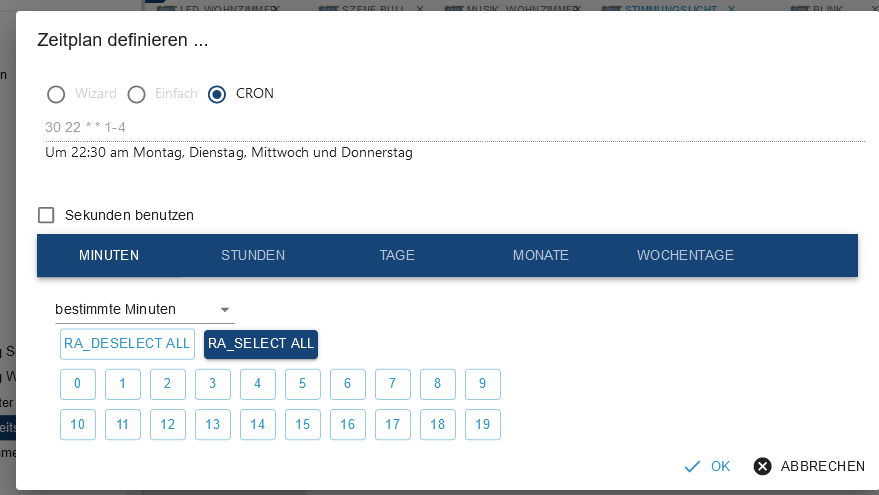Switch to the WOCHENTAGE tab
The height and width of the screenshot is (495, 879).
(x=685, y=256)
